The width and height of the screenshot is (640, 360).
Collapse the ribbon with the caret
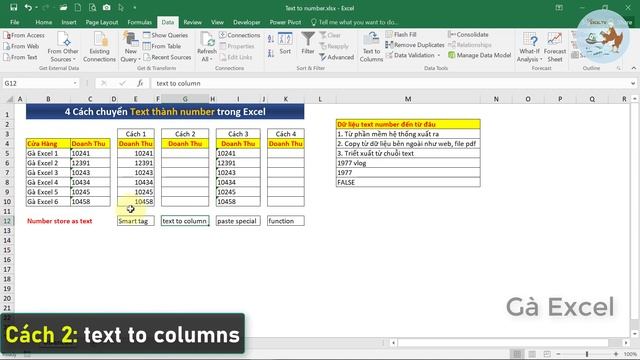(633, 68)
